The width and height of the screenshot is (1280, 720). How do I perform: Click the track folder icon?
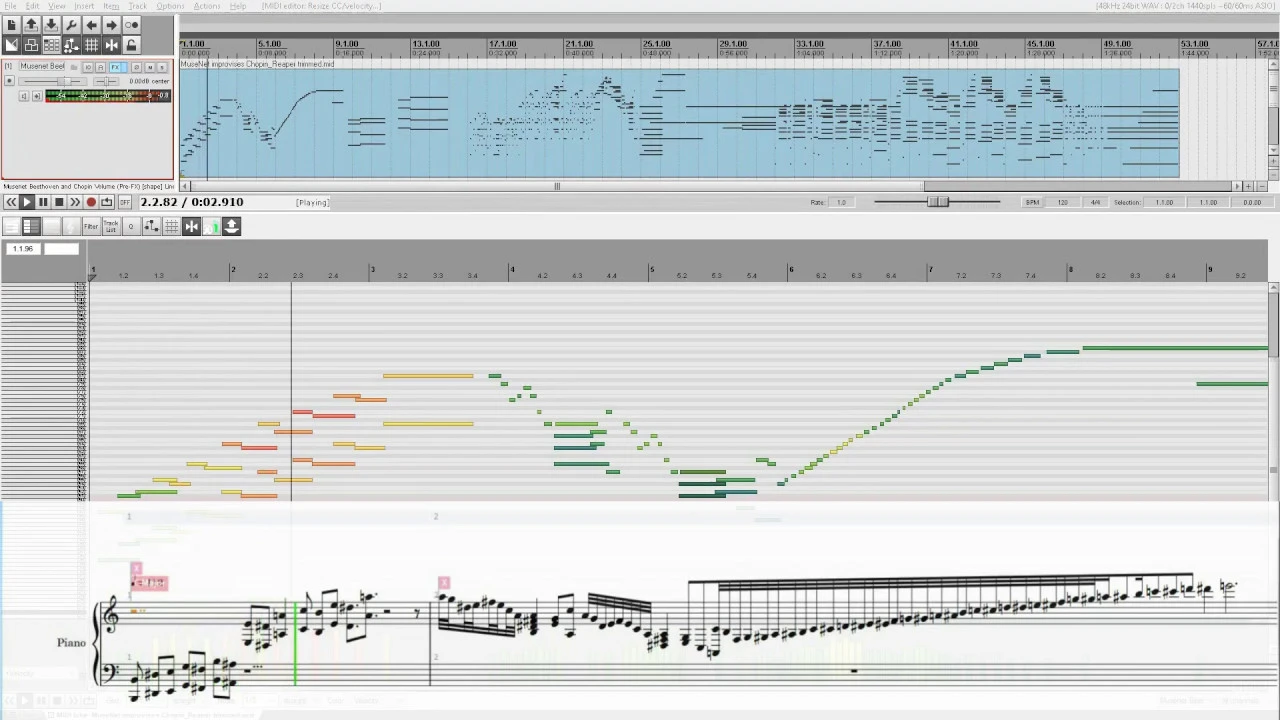click(x=74, y=67)
